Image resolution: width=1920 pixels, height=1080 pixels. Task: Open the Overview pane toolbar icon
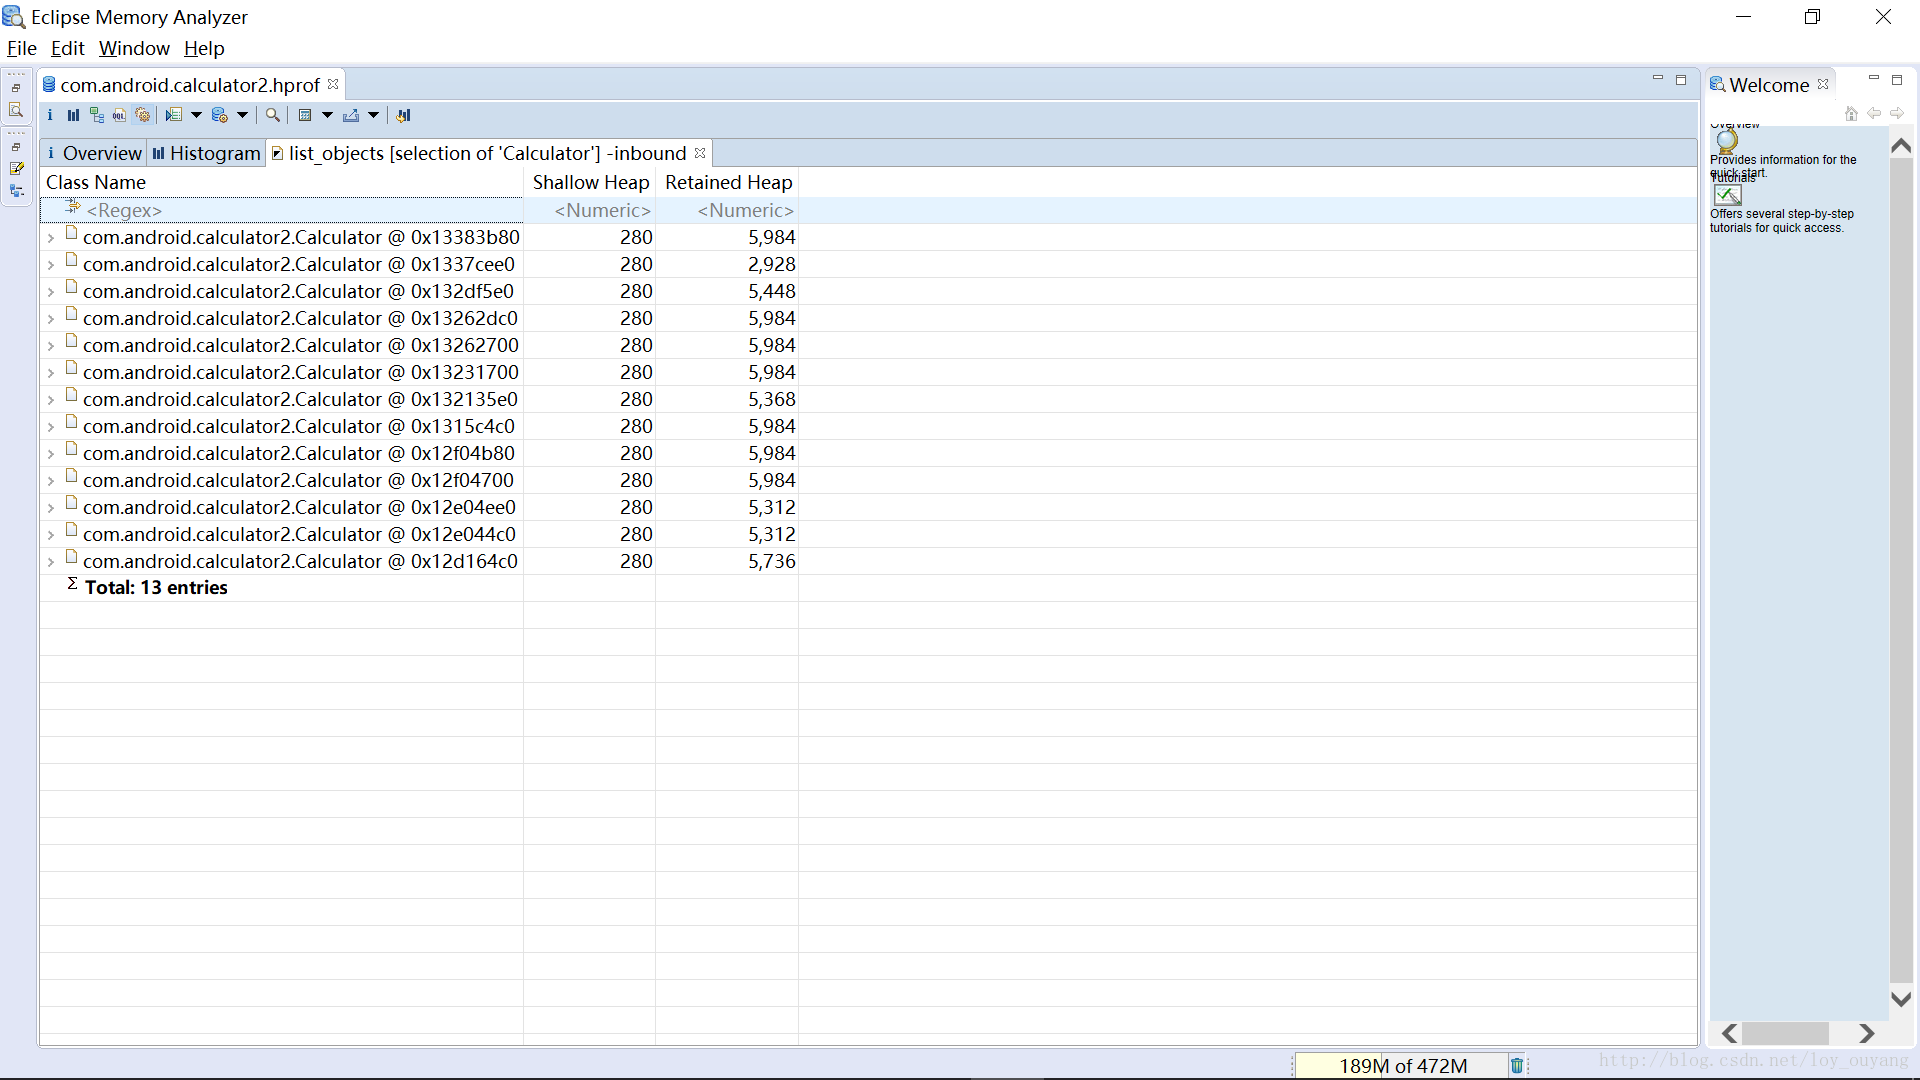point(50,115)
